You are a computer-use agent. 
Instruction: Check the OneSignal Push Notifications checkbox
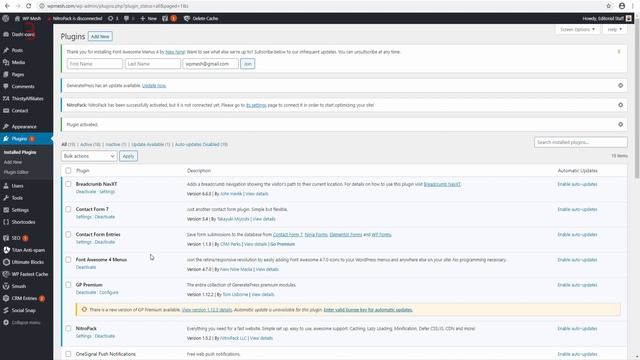pos(68,354)
